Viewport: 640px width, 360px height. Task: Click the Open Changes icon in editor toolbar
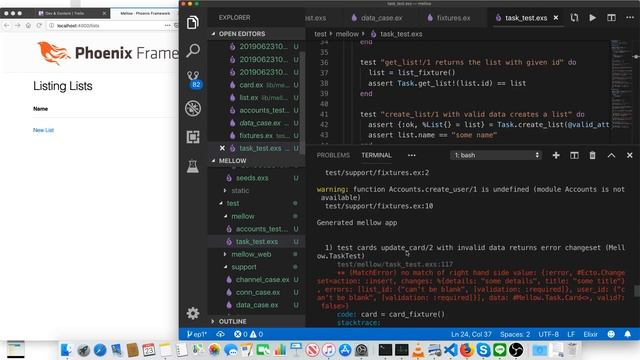tap(574, 18)
